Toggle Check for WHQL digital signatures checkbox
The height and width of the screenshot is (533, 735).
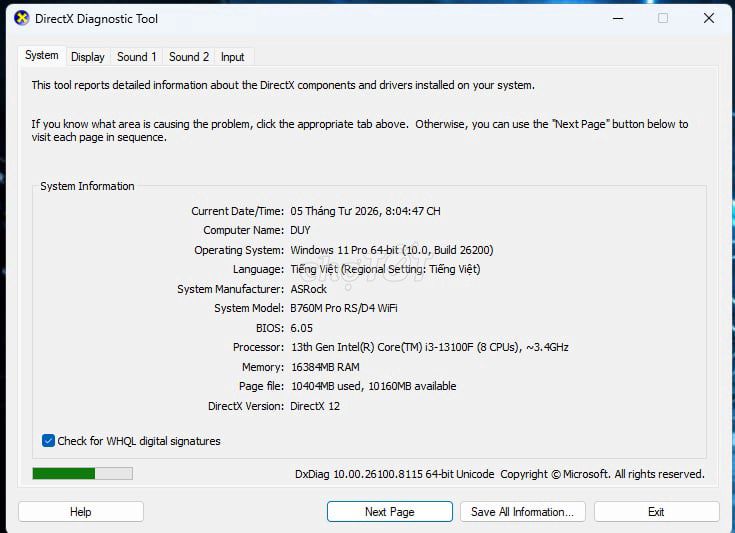coord(48,441)
